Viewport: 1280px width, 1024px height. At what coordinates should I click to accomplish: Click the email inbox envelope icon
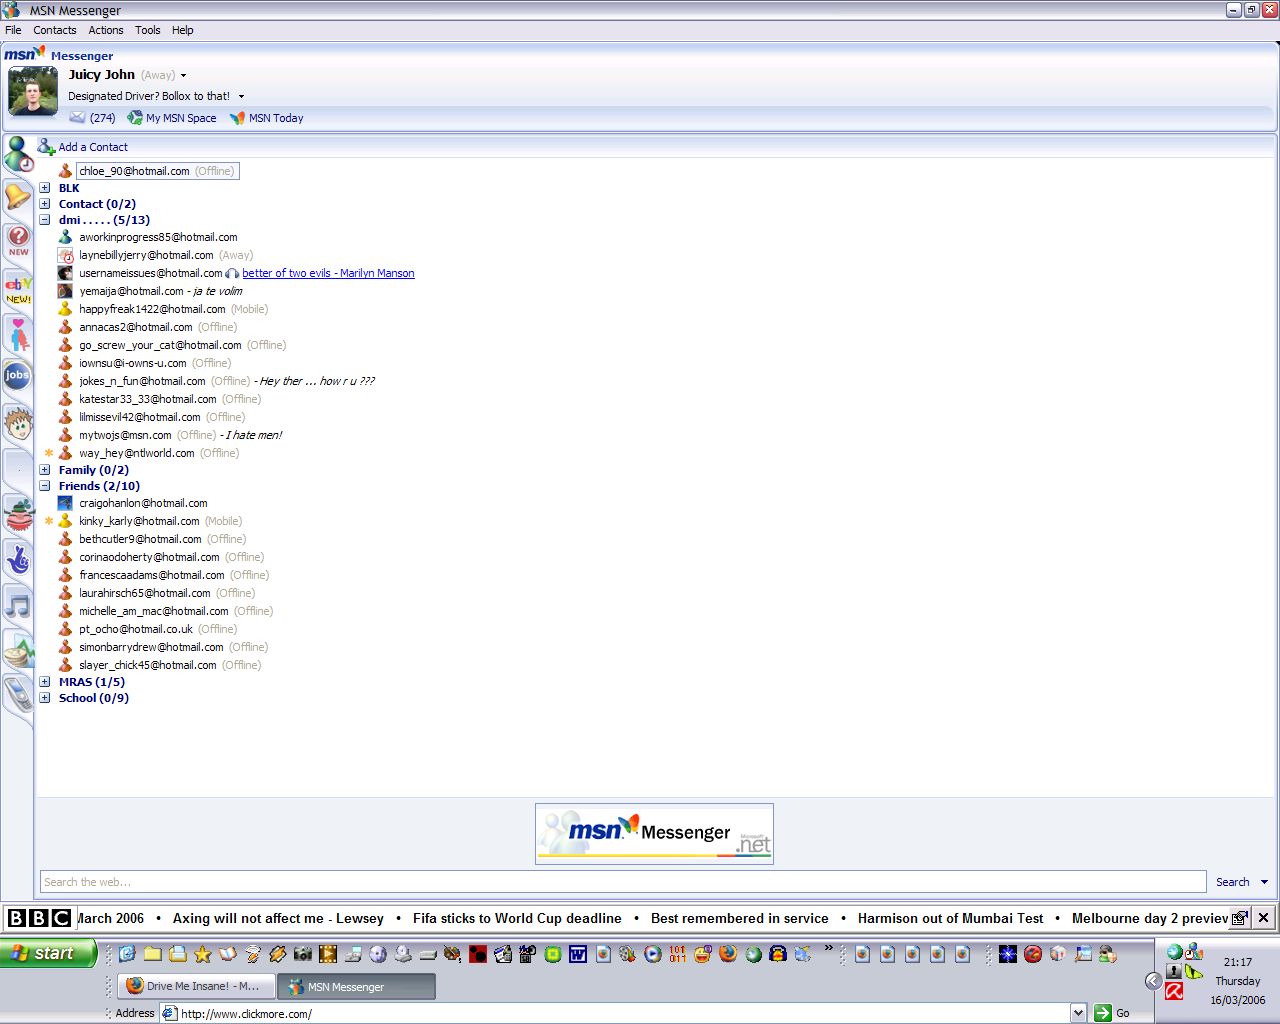(77, 118)
